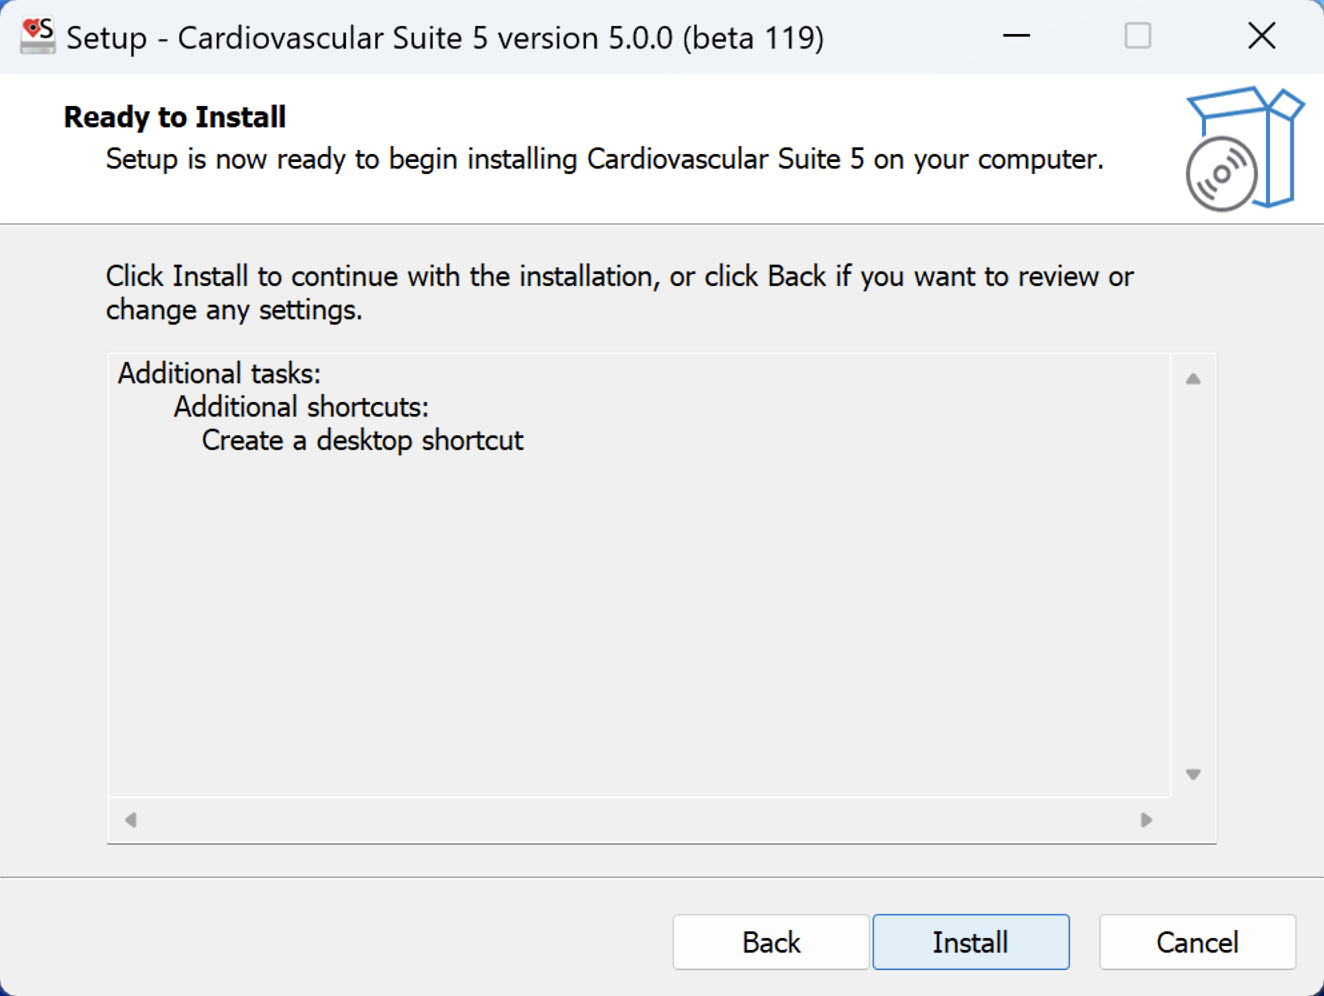Click the scroll-up arrow of the summary box
The height and width of the screenshot is (996, 1324).
1192,376
